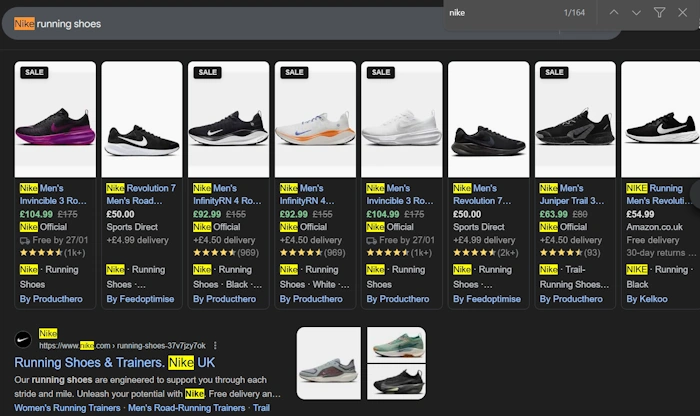The height and width of the screenshot is (416, 700).
Task: Open find filter options funnel icon
Action: pyautogui.click(x=659, y=12)
